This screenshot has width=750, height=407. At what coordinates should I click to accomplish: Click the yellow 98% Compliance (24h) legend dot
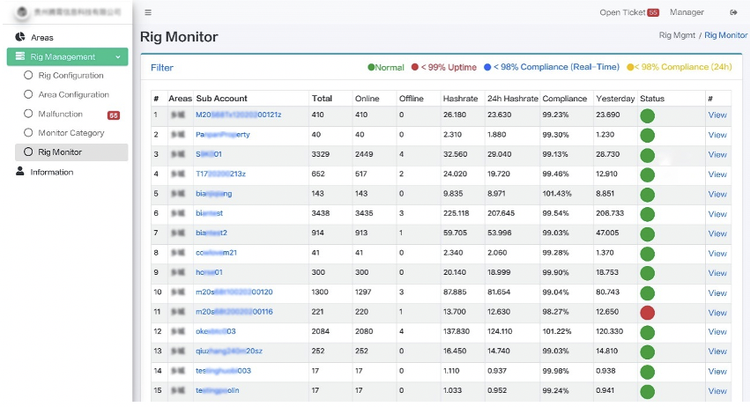pos(630,68)
